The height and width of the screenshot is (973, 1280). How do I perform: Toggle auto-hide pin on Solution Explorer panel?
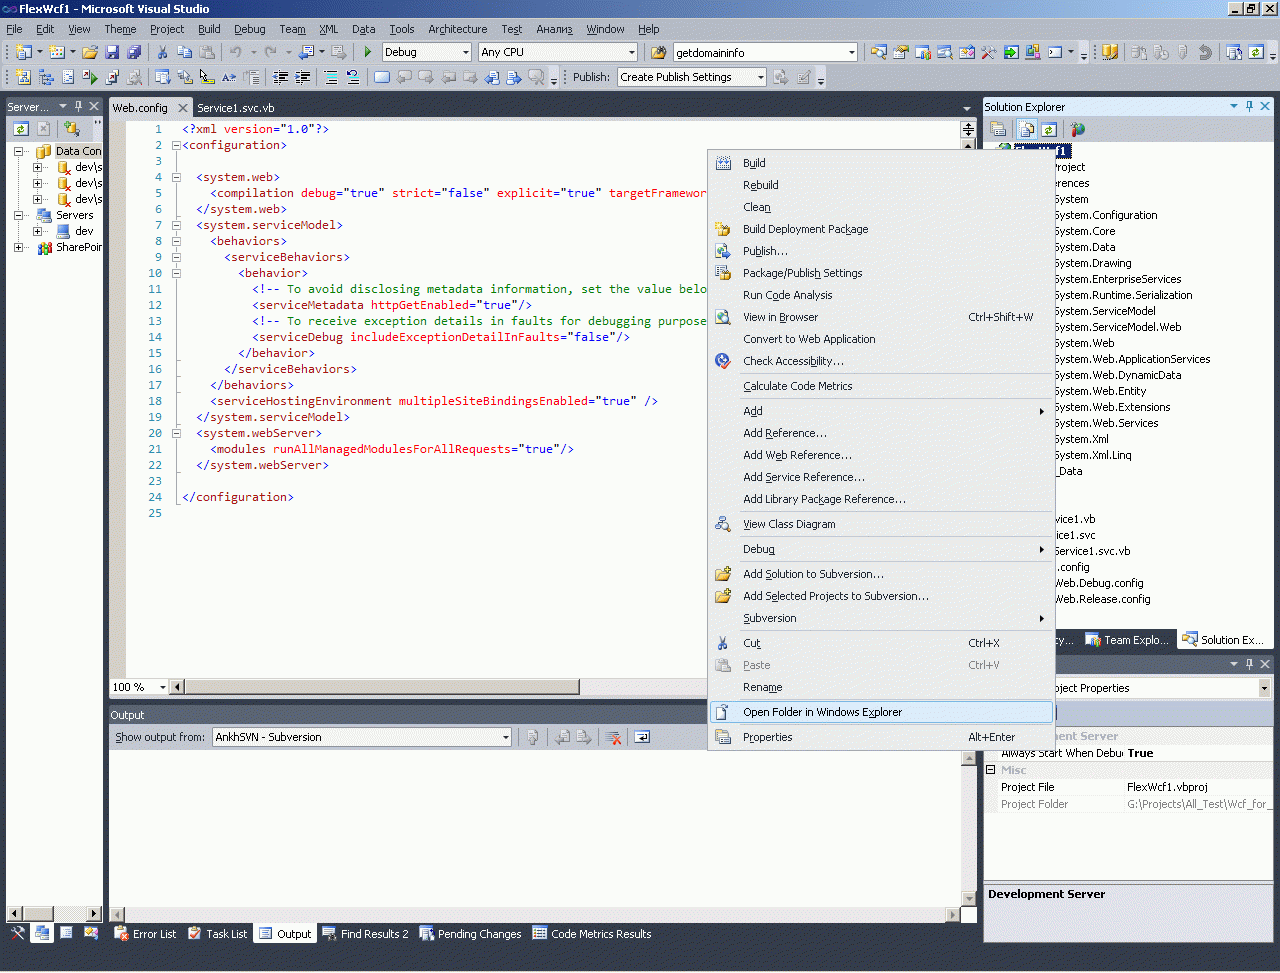(x=1249, y=106)
